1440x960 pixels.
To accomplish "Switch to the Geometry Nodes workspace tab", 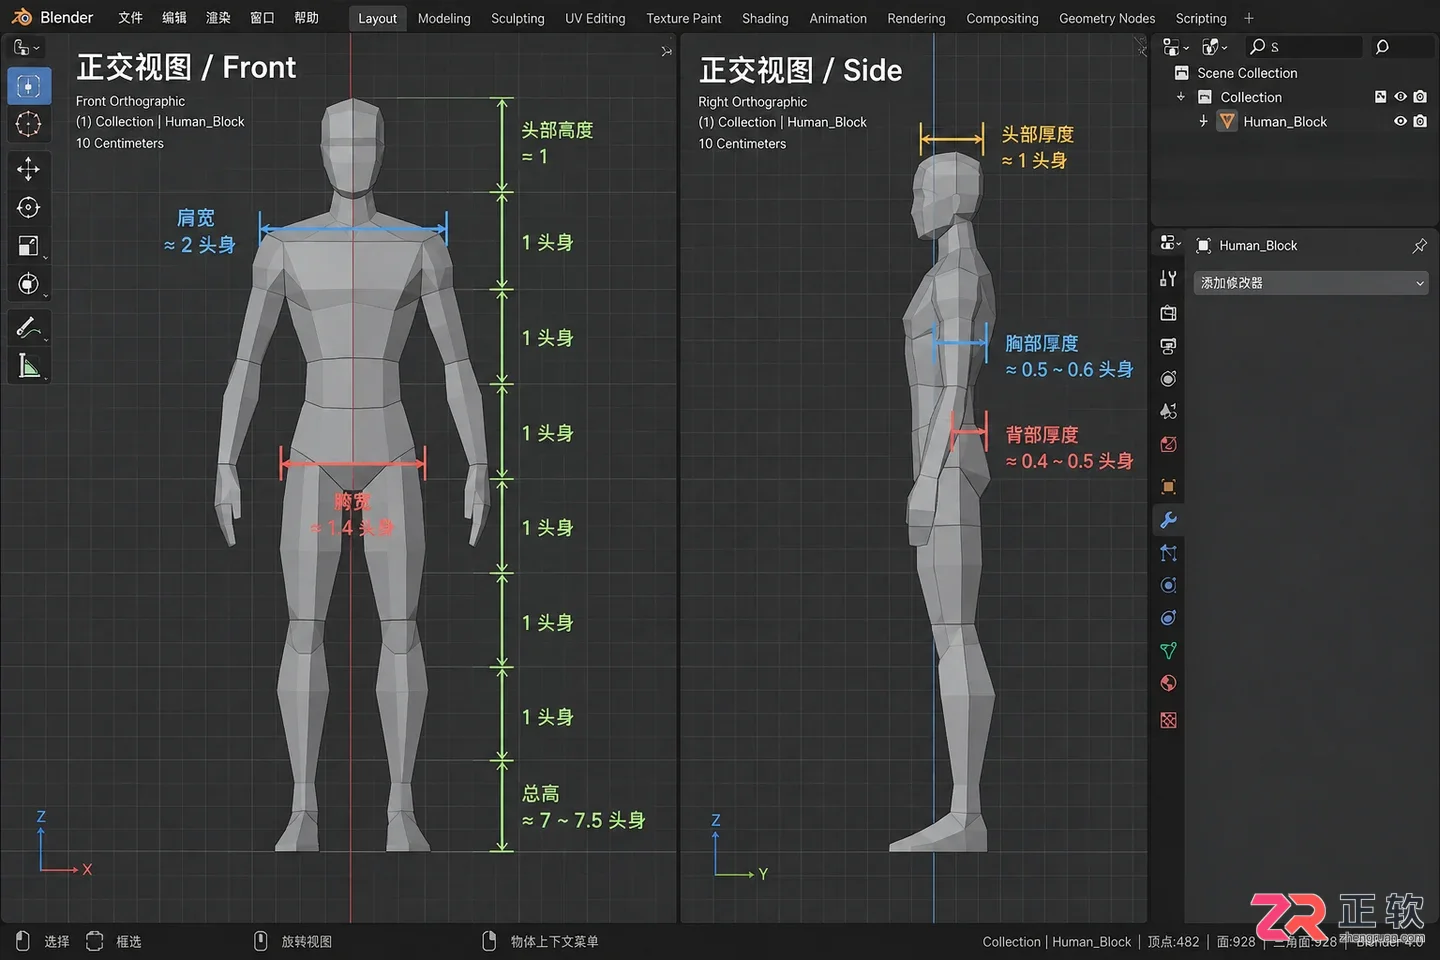I will (x=1107, y=18).
